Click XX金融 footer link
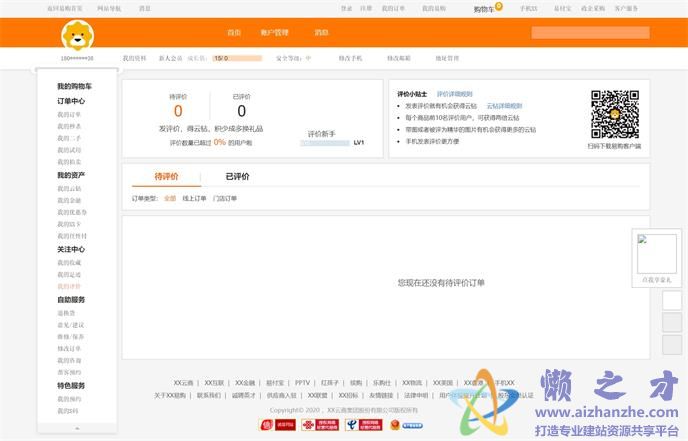This screenshot has width=688, height=441. click(x=245, y=383)
